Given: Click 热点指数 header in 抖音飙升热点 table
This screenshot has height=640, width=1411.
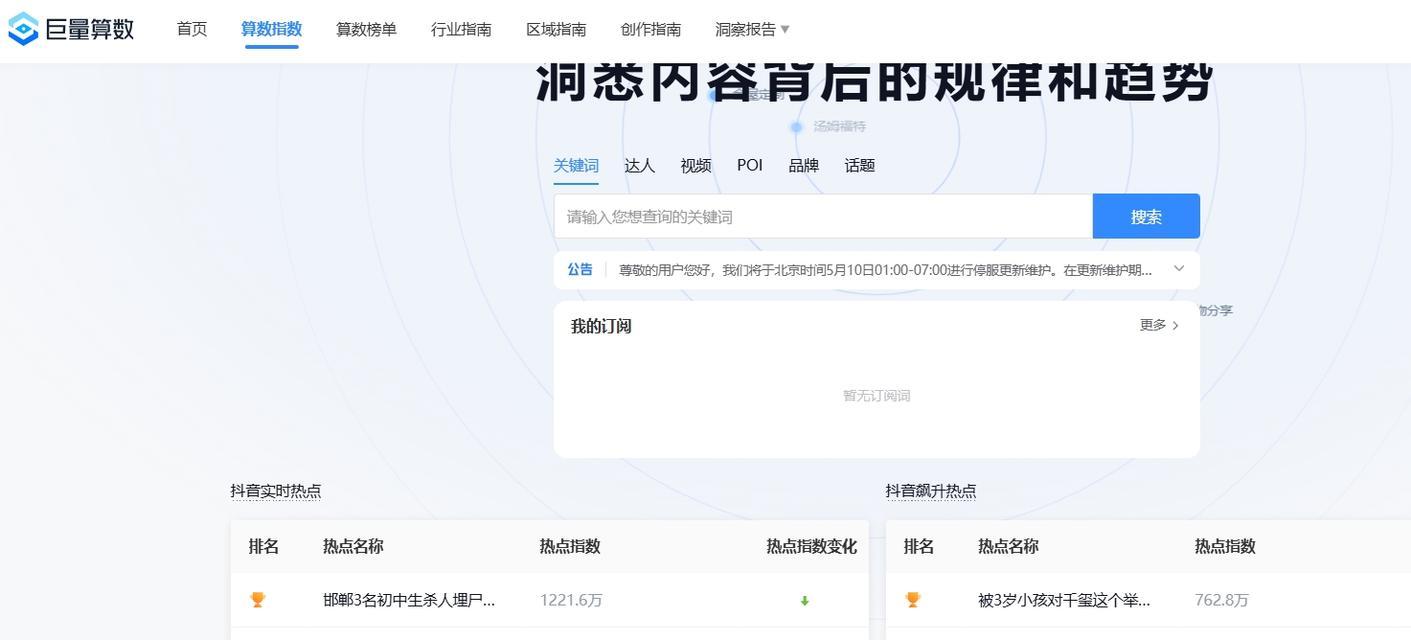Looking at the screenshot, I should coord(1225,546).
